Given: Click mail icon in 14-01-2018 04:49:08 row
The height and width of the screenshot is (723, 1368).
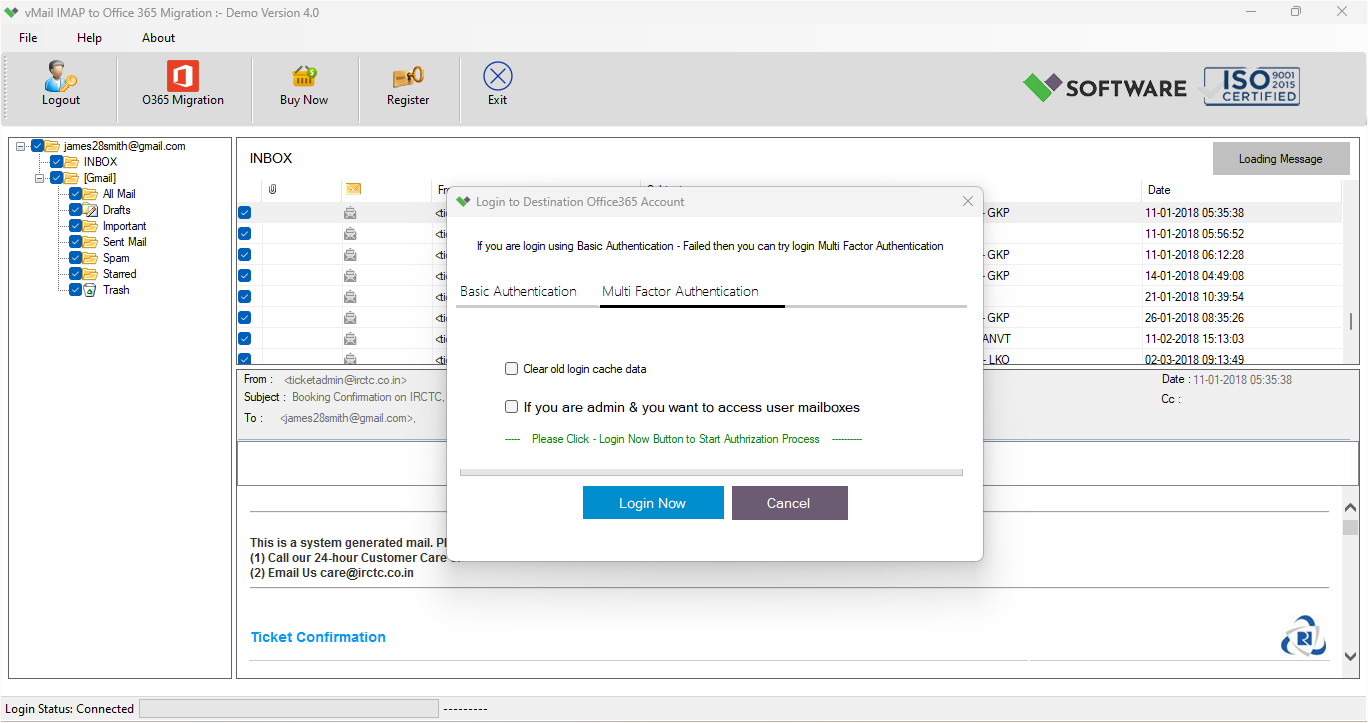Looking at the screenshot, I should tap(351, 276).
